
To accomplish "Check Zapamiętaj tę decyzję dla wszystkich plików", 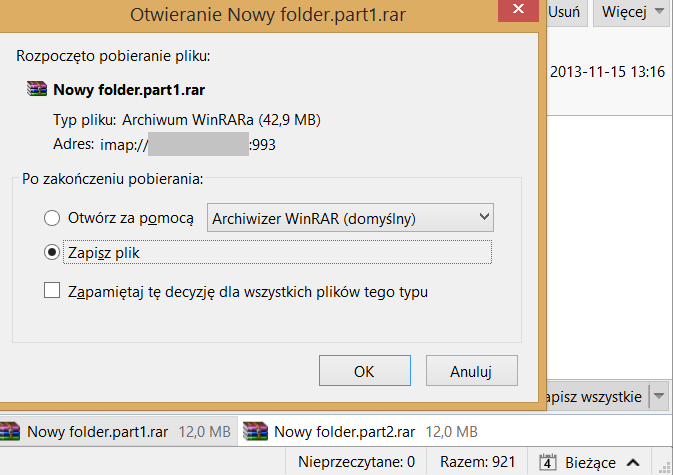I will click(52, 290).
